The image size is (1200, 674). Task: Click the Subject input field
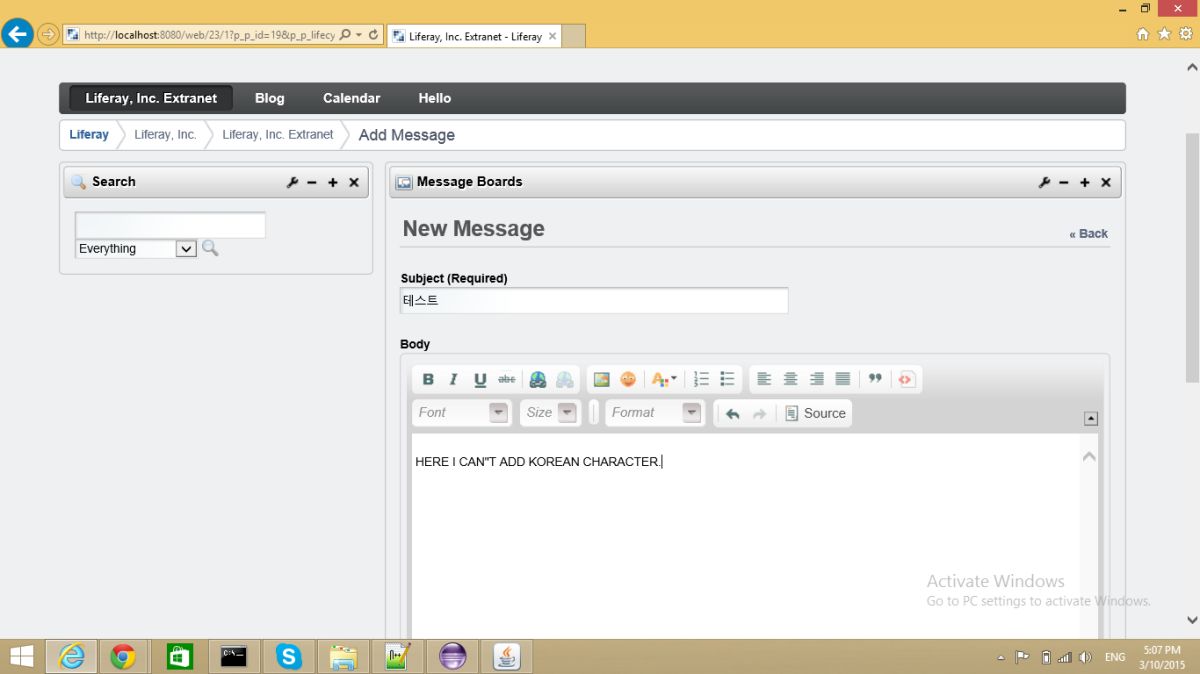click(594, 300)
